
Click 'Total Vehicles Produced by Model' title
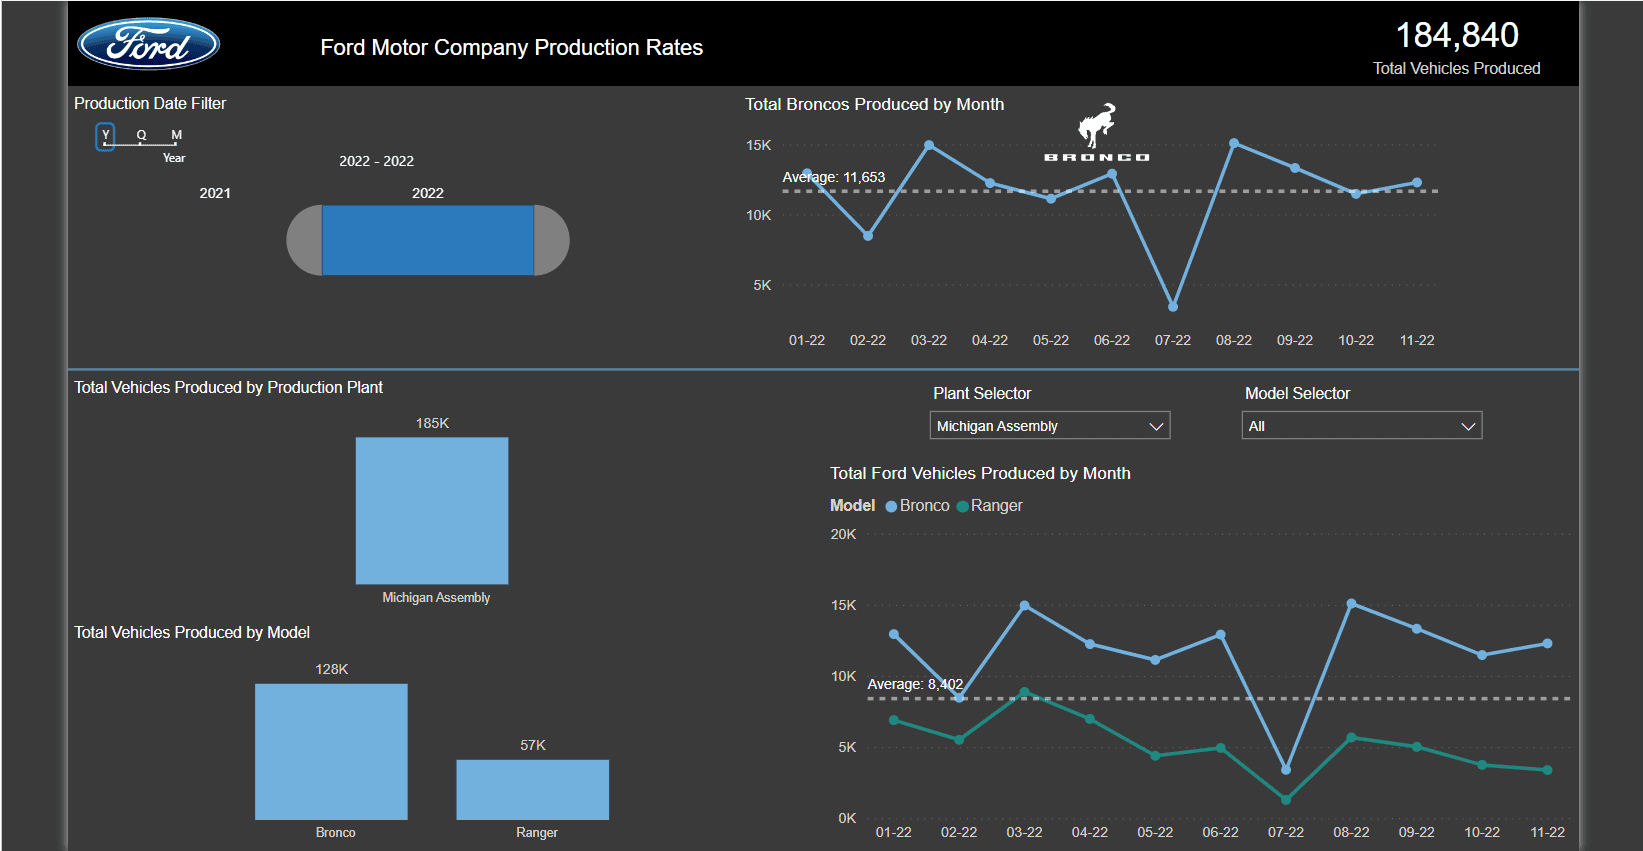192,632
